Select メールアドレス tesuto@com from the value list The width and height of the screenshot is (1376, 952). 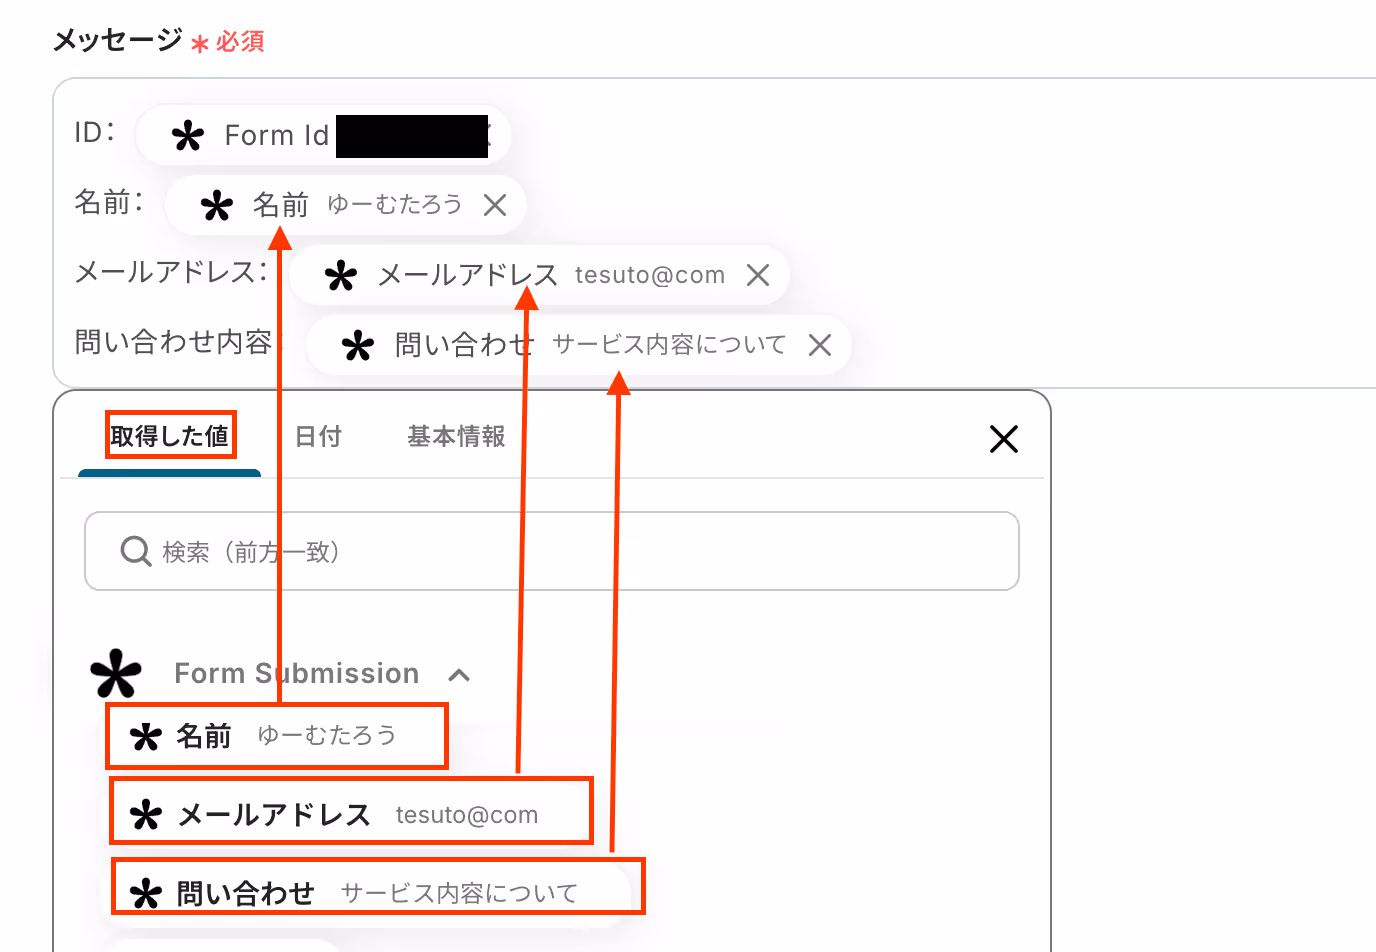pos(351,811)
